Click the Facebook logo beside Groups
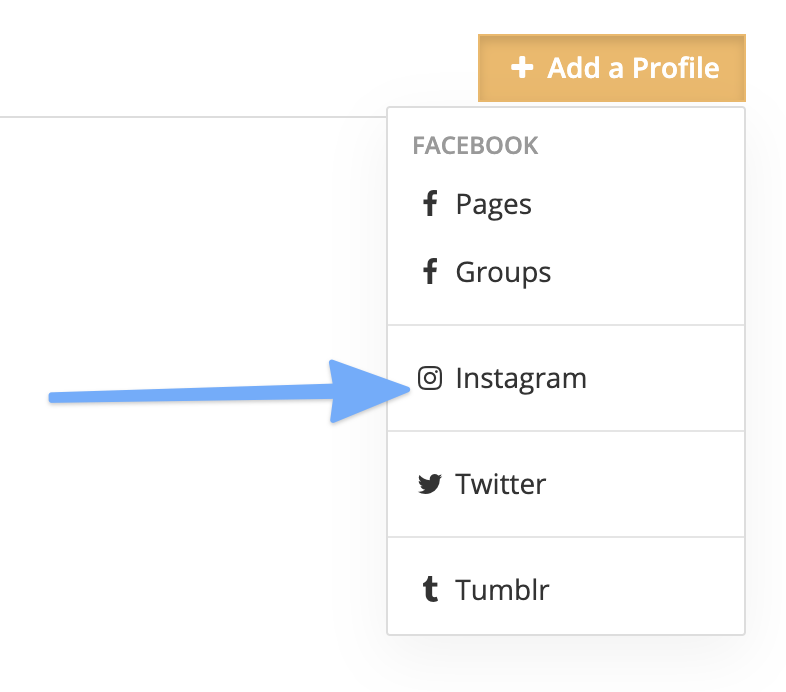The width and height of the screenshot is (786, 692). (x=430, y=271)
